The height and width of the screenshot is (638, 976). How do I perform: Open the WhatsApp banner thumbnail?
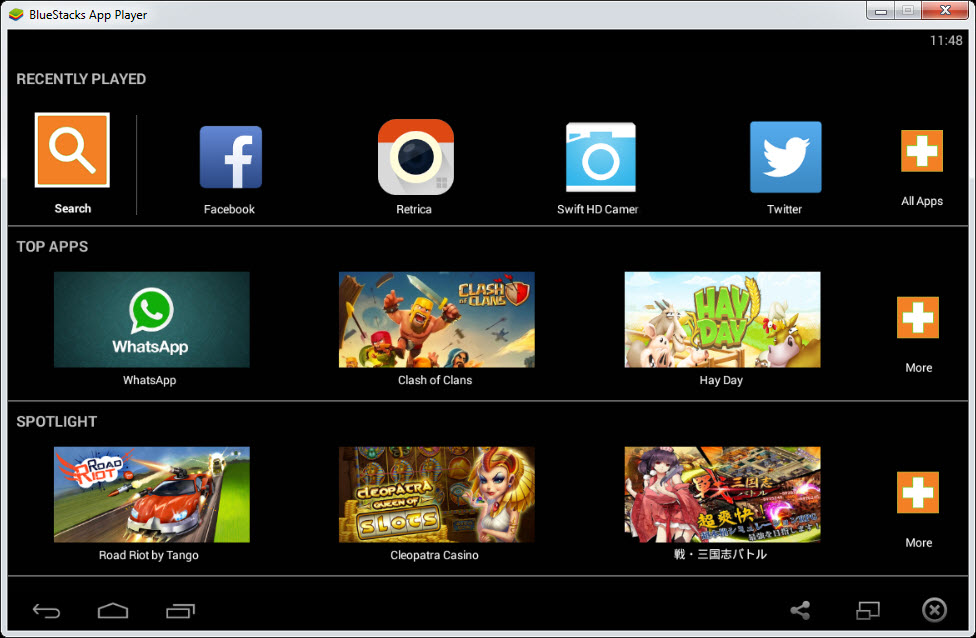152,319
